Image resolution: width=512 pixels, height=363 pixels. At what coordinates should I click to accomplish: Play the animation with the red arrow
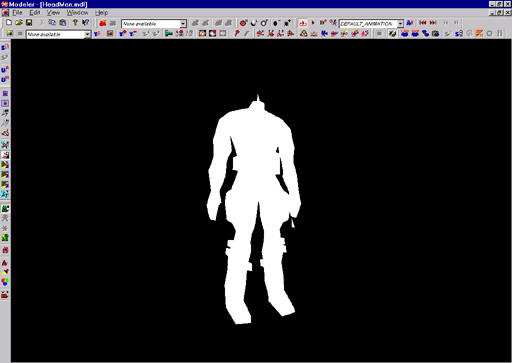313,23
